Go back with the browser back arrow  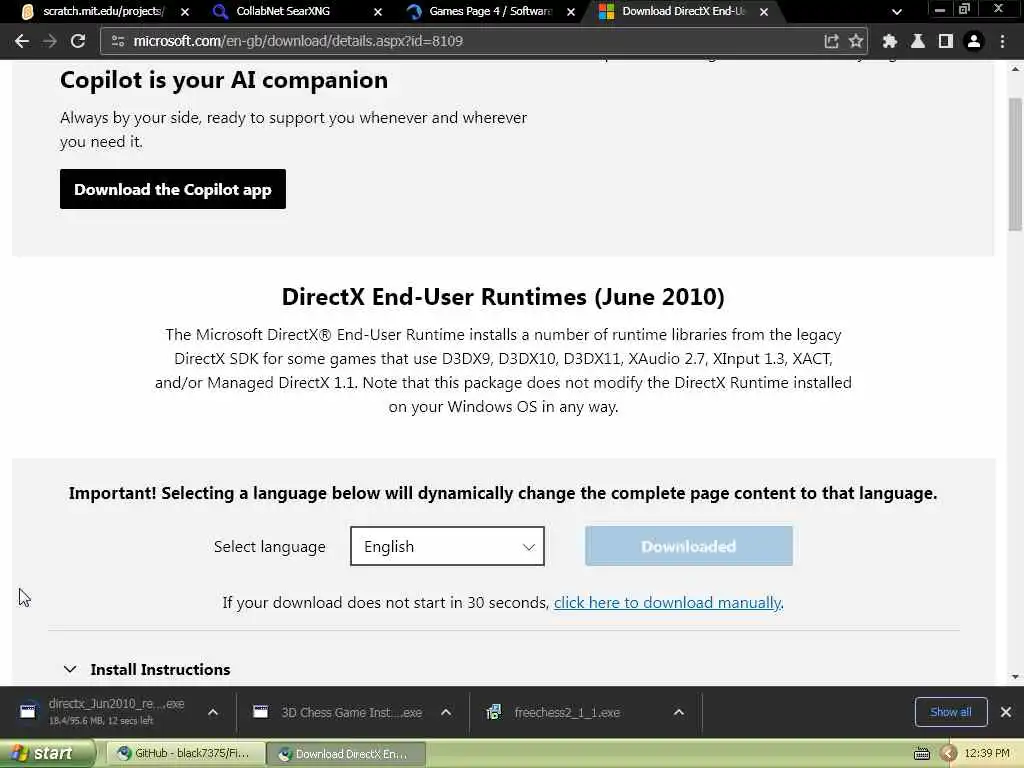(22, 41)
